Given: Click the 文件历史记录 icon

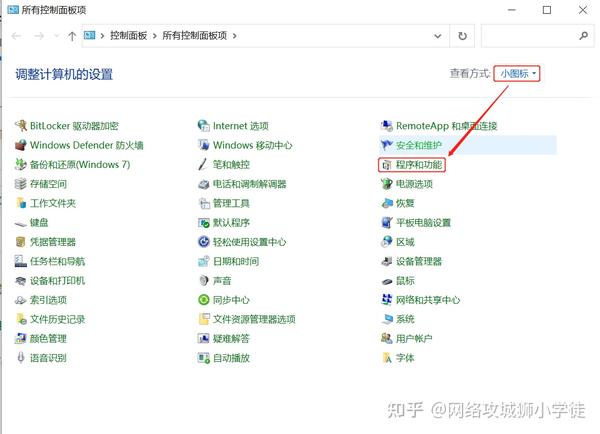Looking at the screenshot, I should [x=20, y=319].
